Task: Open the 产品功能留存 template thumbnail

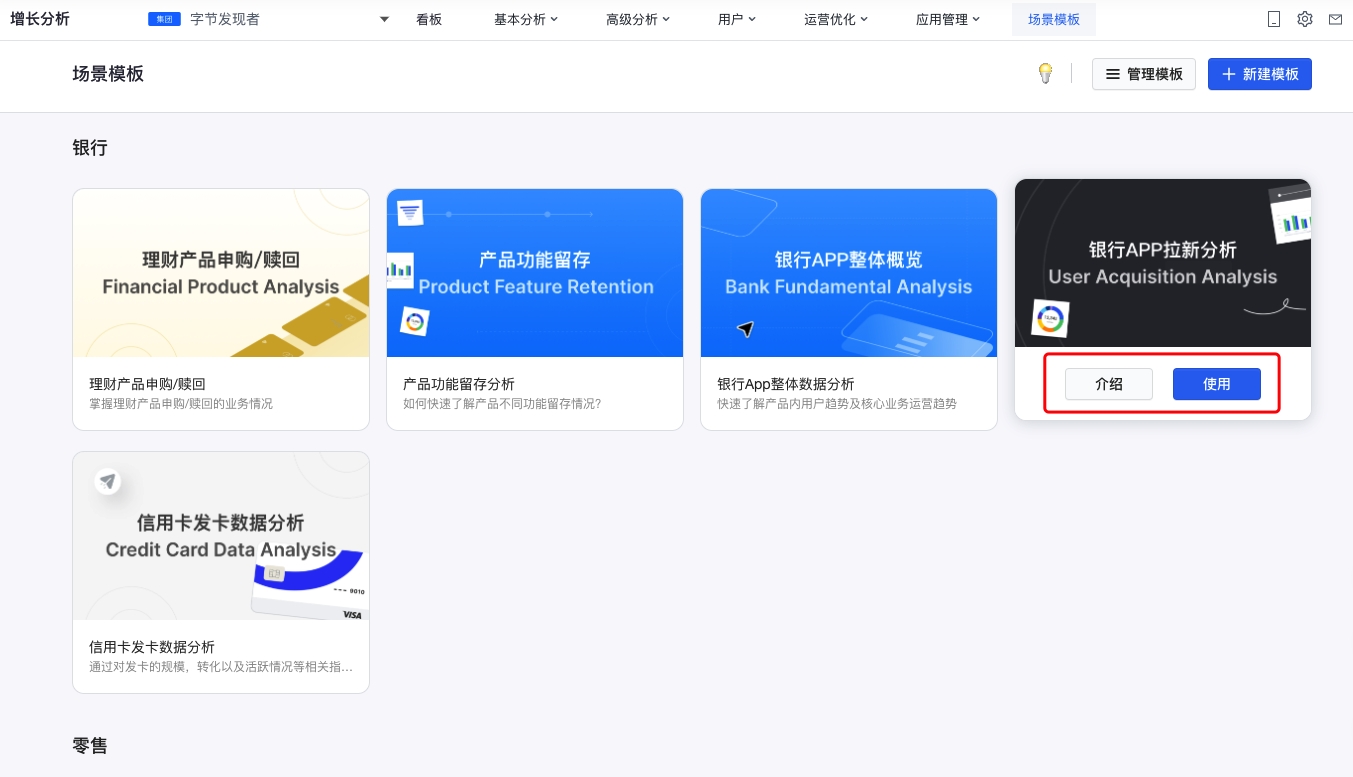Action: click(x=535, y=273)
